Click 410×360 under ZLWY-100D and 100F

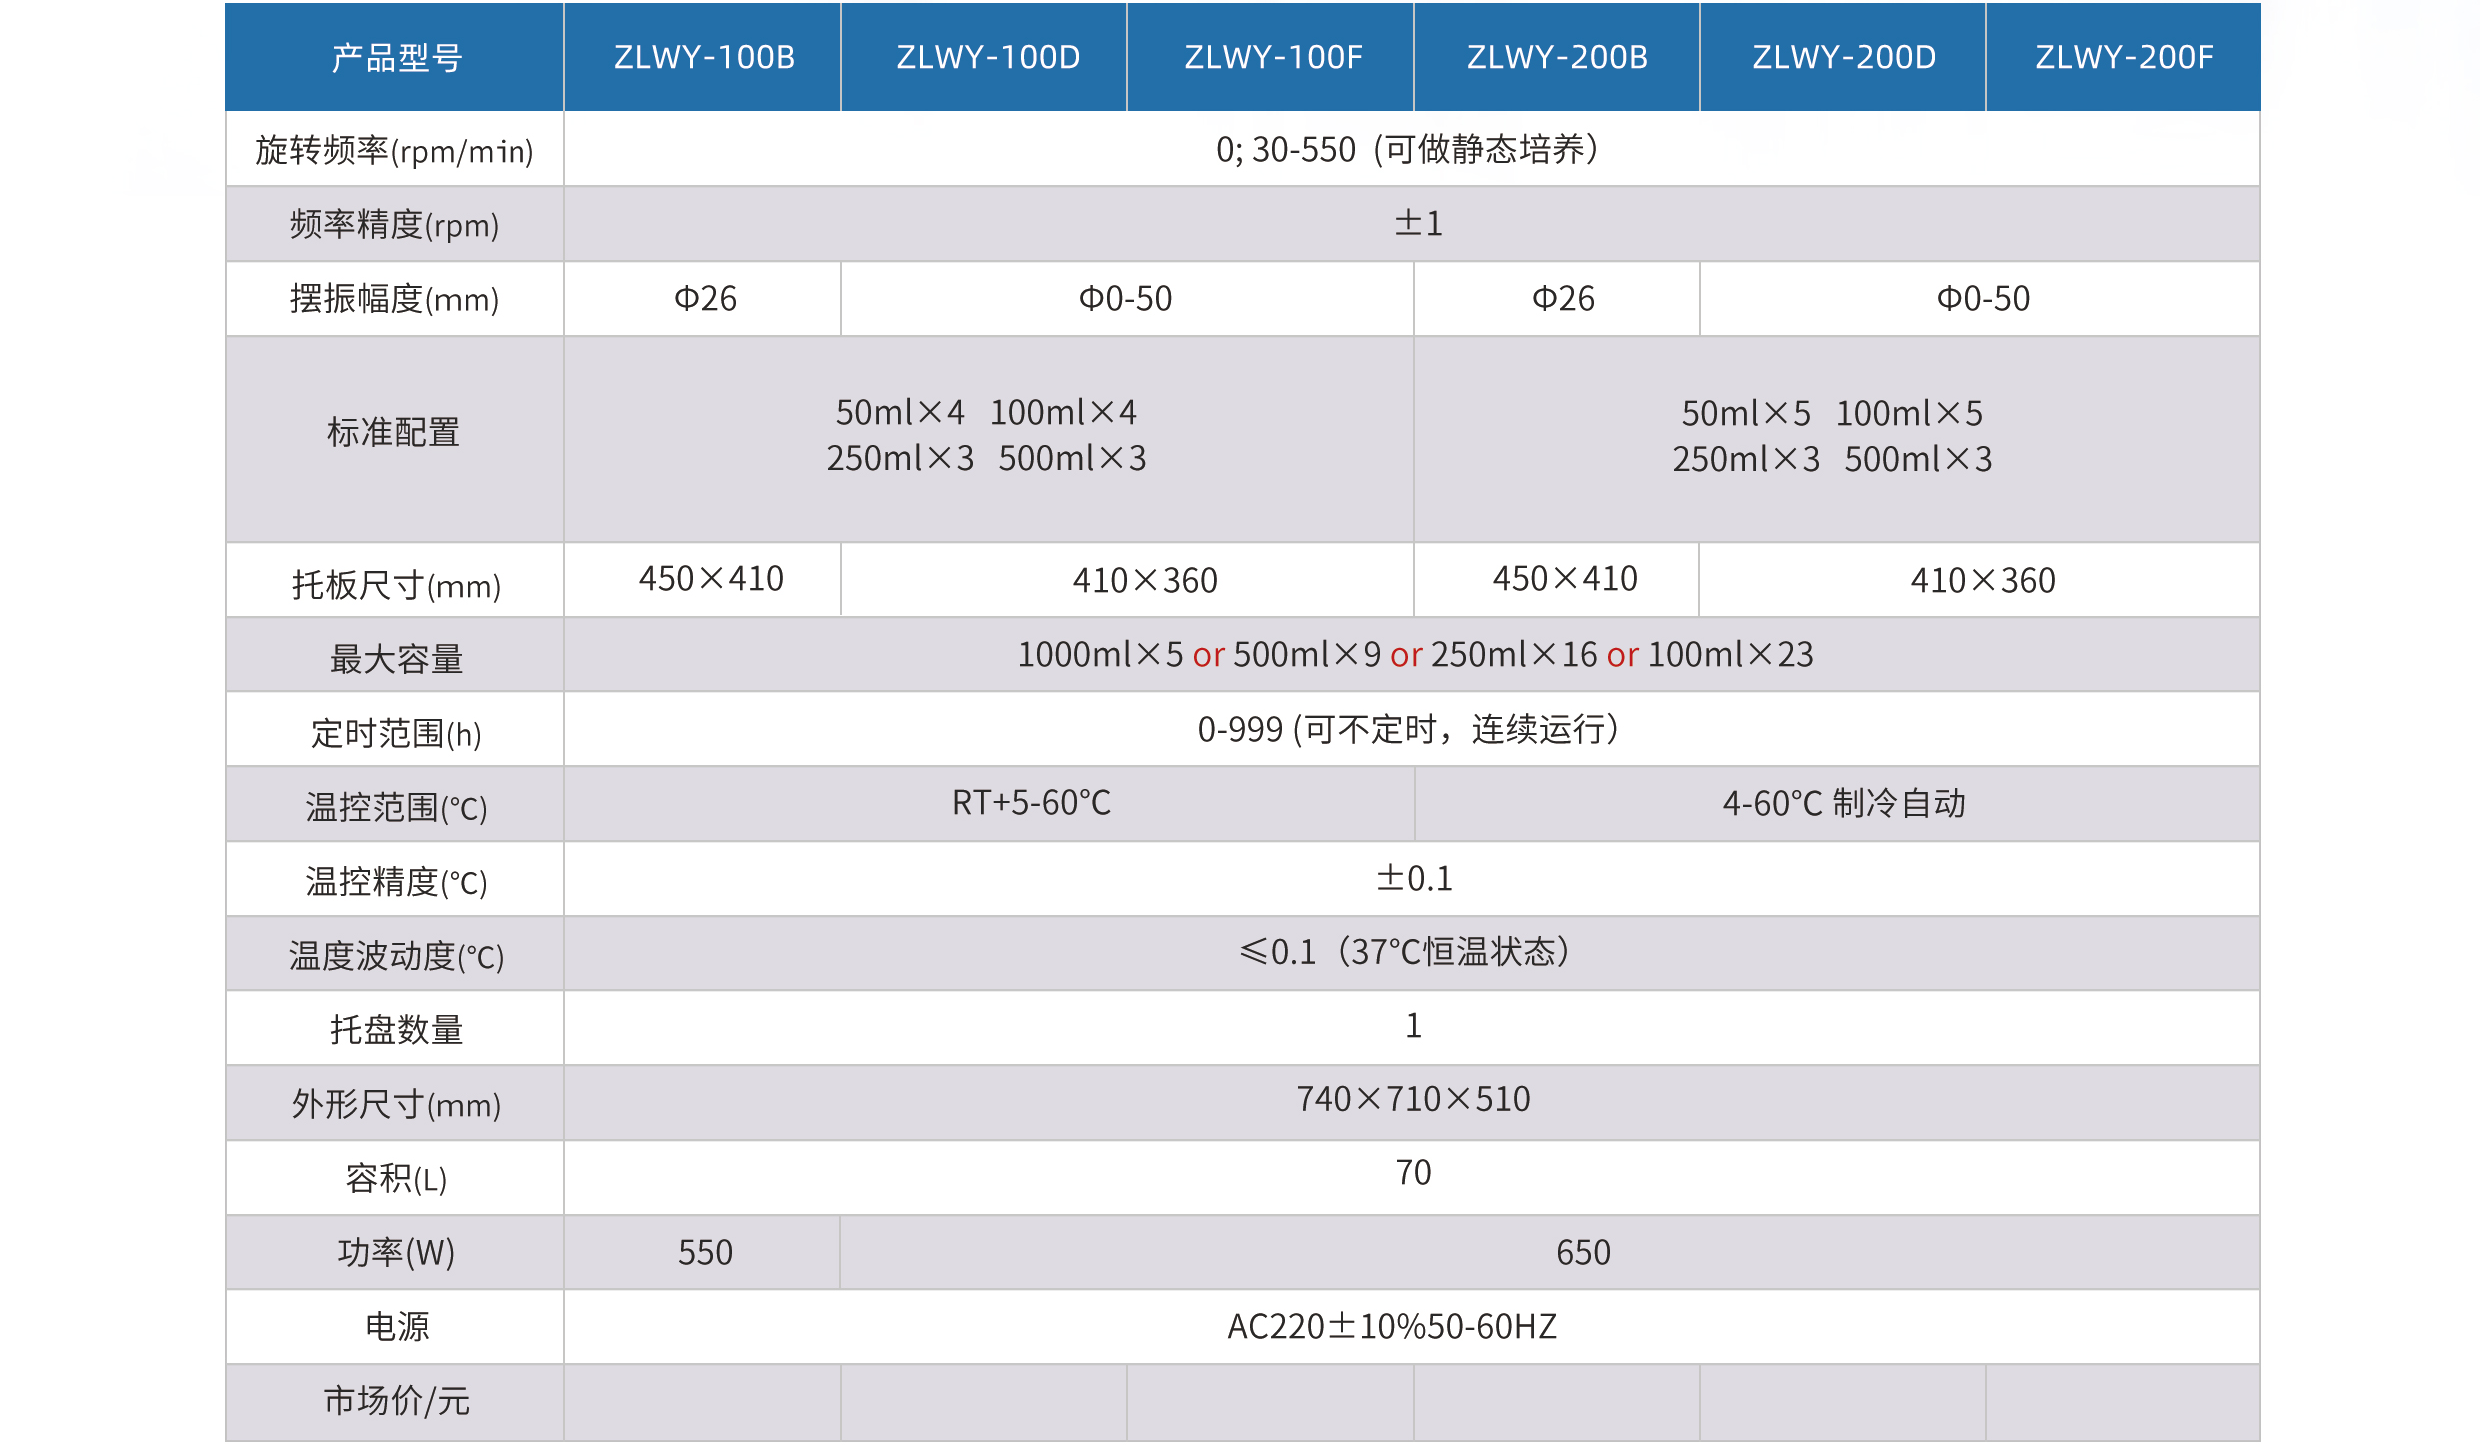pyautogui.click(x=1145, y=581)
